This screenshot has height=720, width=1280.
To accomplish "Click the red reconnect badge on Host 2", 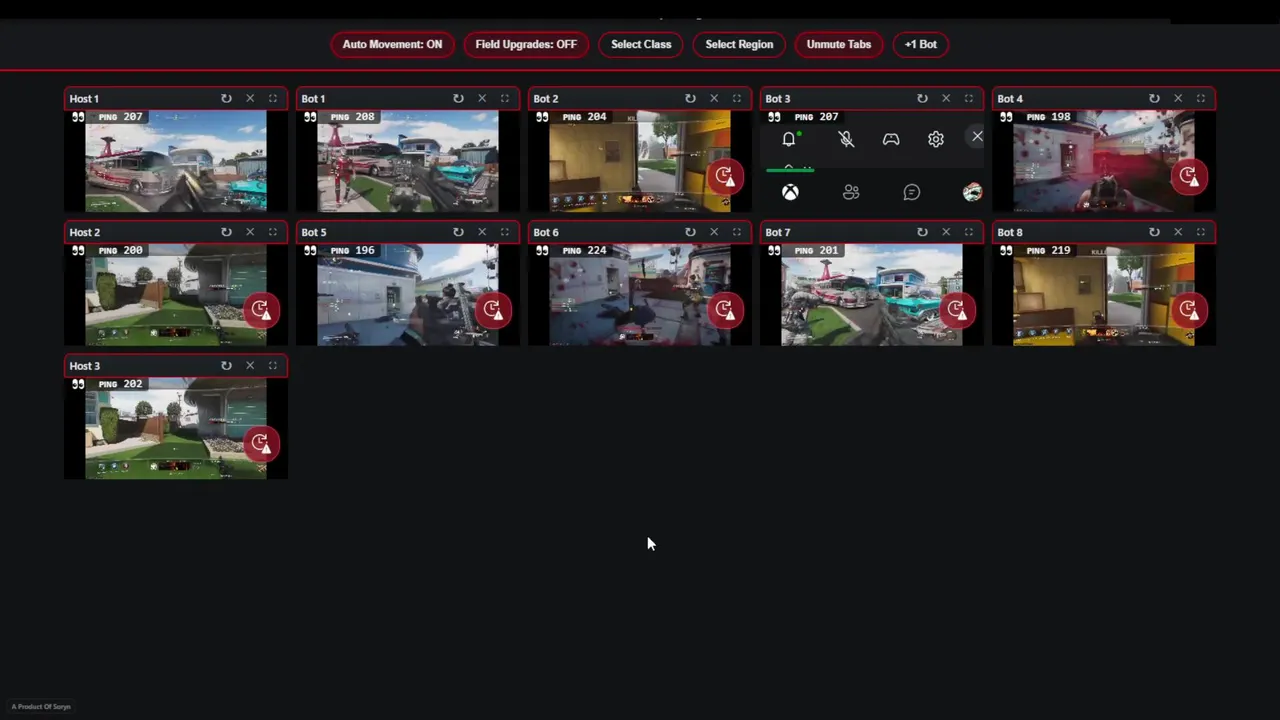I will pos(260,310).
